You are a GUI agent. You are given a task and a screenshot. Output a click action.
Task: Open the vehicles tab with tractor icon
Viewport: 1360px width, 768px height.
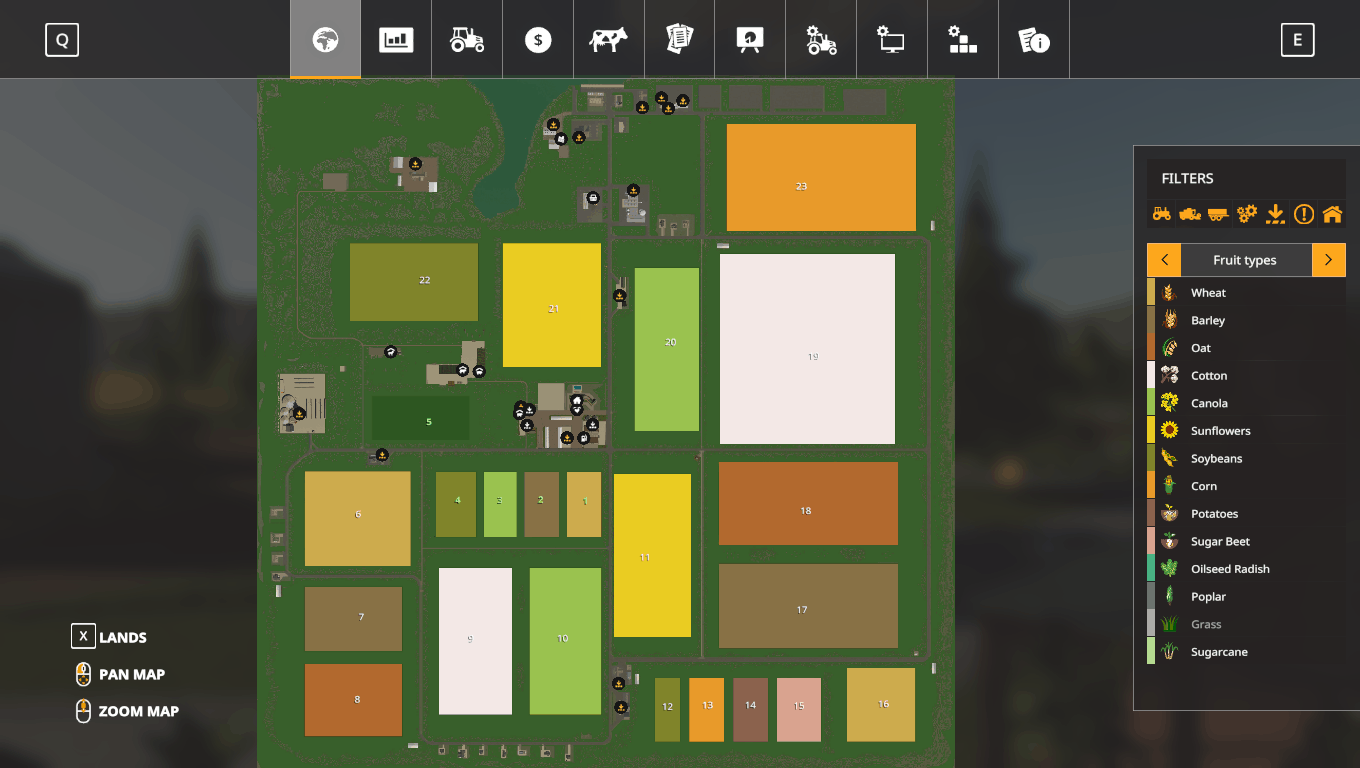tap(467, 40)
